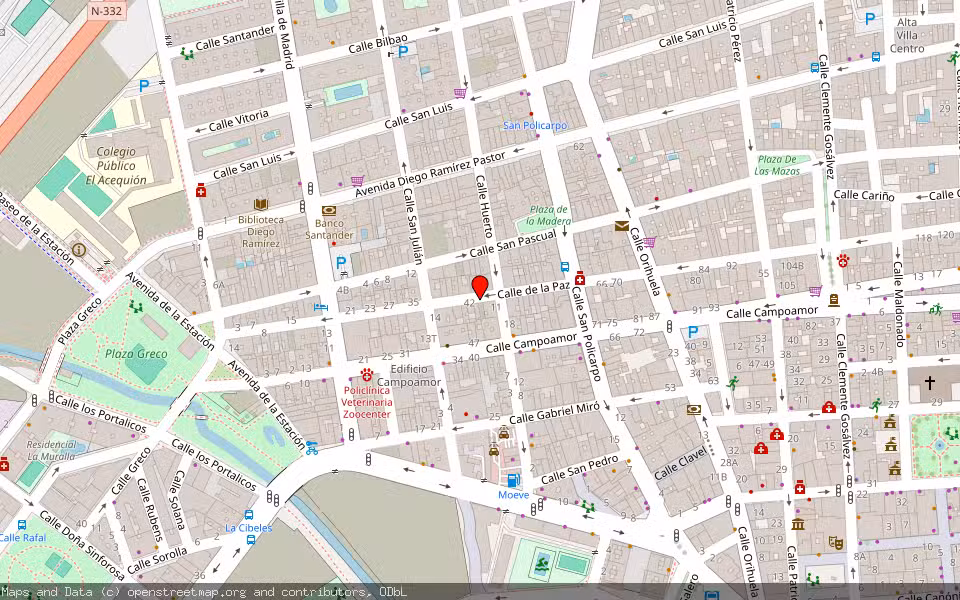Screen dimensions: 960x600
Task: Click the museum building icon
Action: (x=798, y=524)
